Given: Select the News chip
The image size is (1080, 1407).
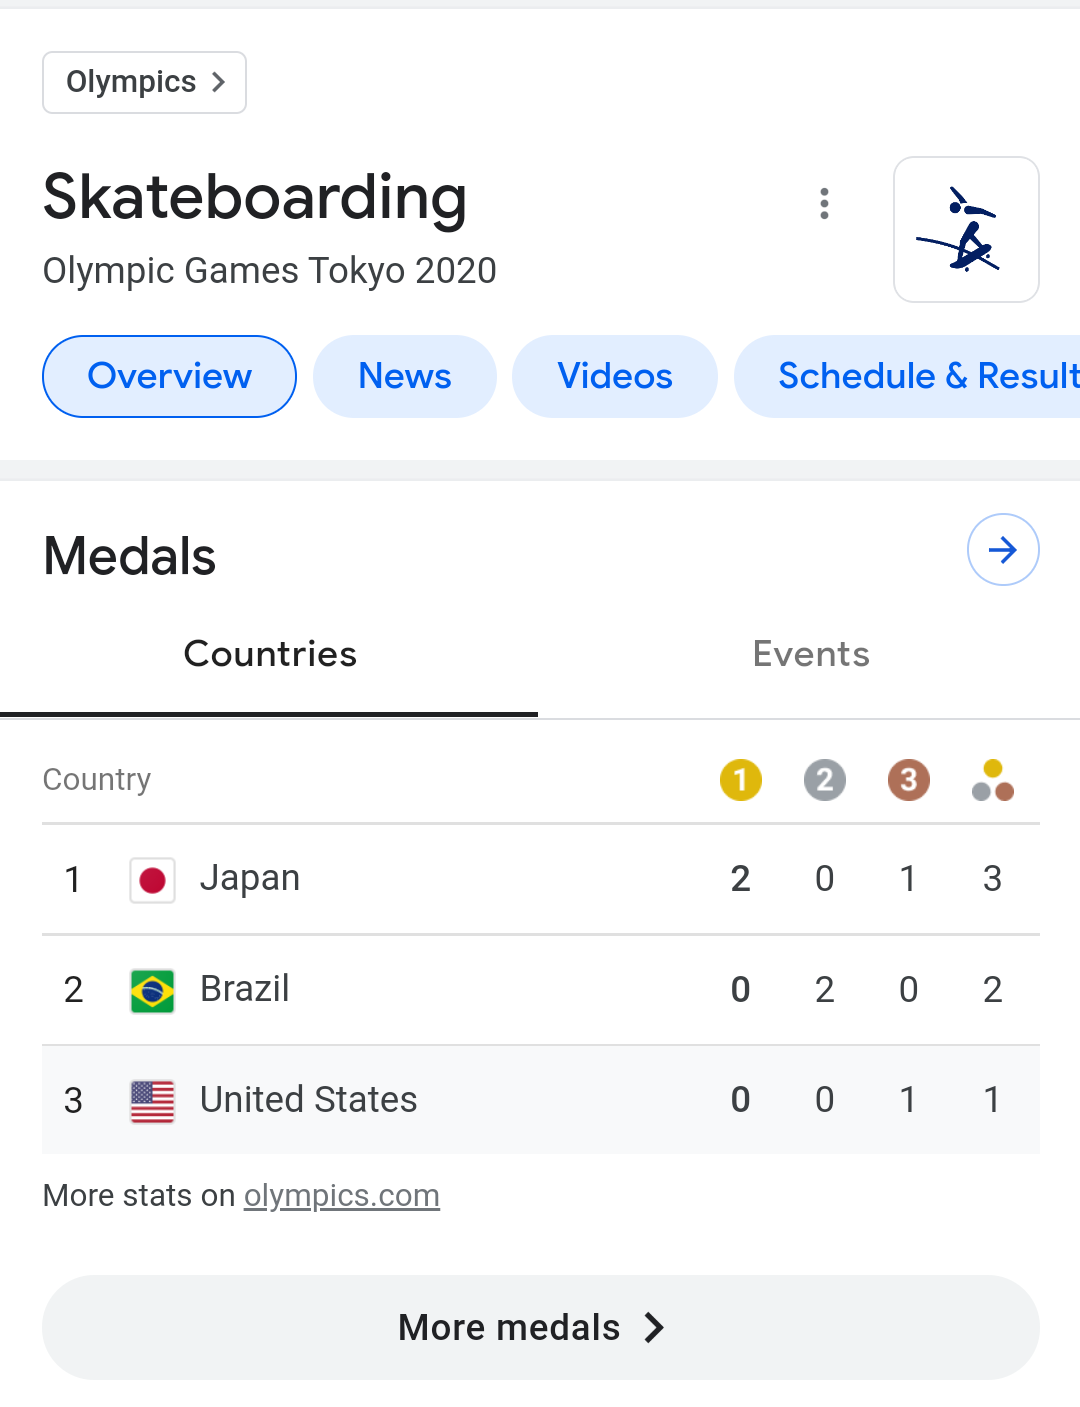Looking at the screenshot, I should pyautogui.click(x=404, y=376).
